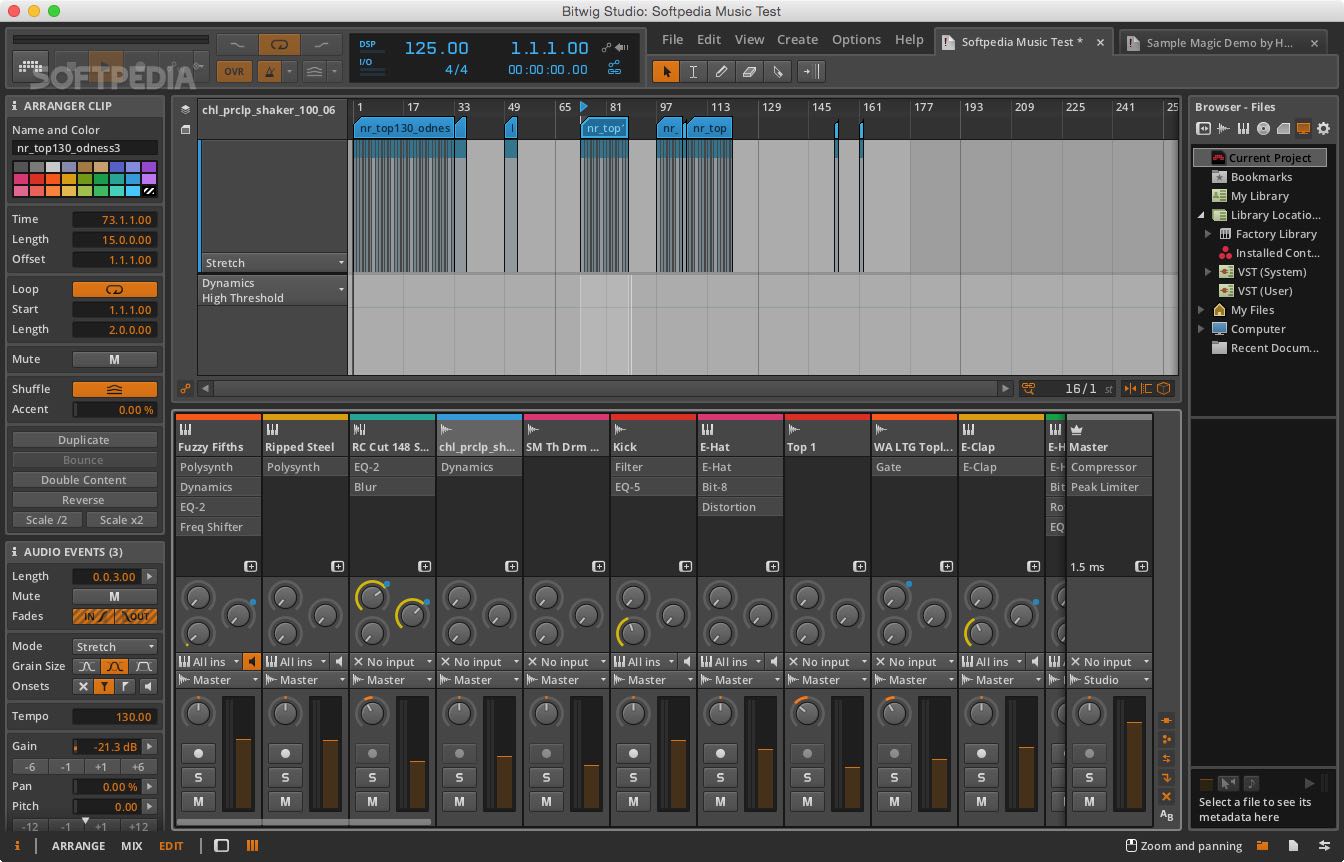The height and width of the screenshot is (862, 1344).
Task: Open the browser settings gear icon
Action: point(1325,128)
